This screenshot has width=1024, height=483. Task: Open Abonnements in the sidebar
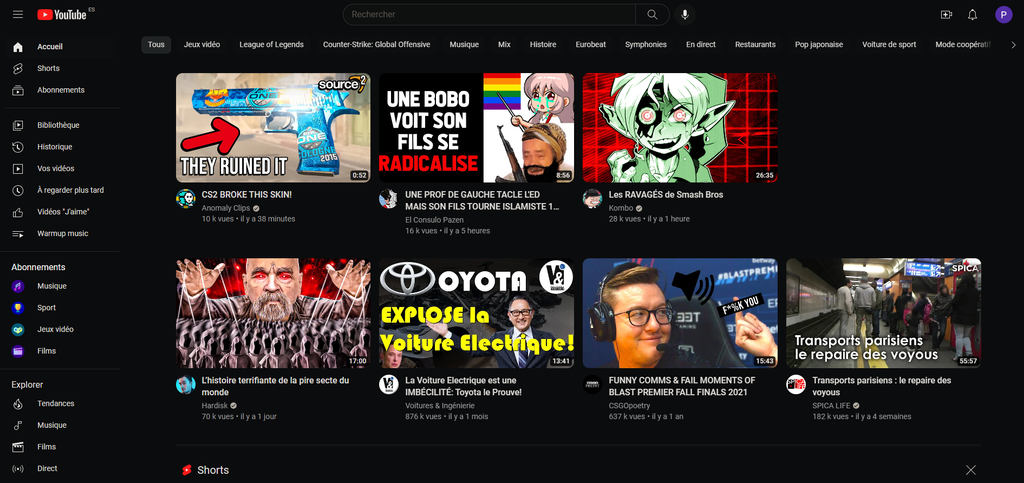(60, 90)
